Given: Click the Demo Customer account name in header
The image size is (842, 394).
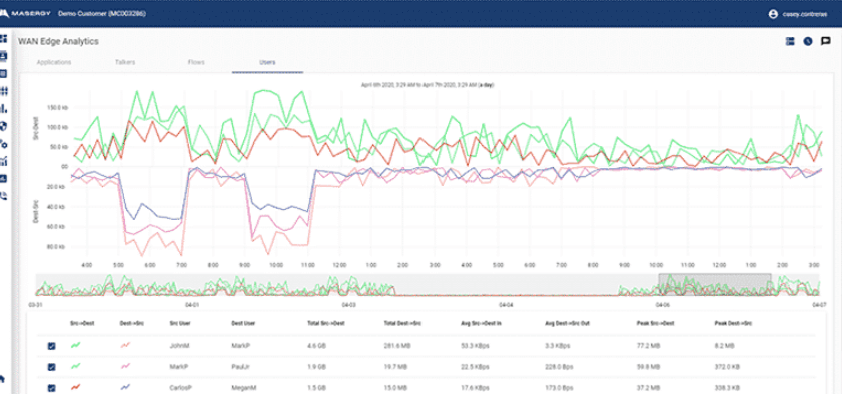Looking at the screenshot, I should (101, 13).
